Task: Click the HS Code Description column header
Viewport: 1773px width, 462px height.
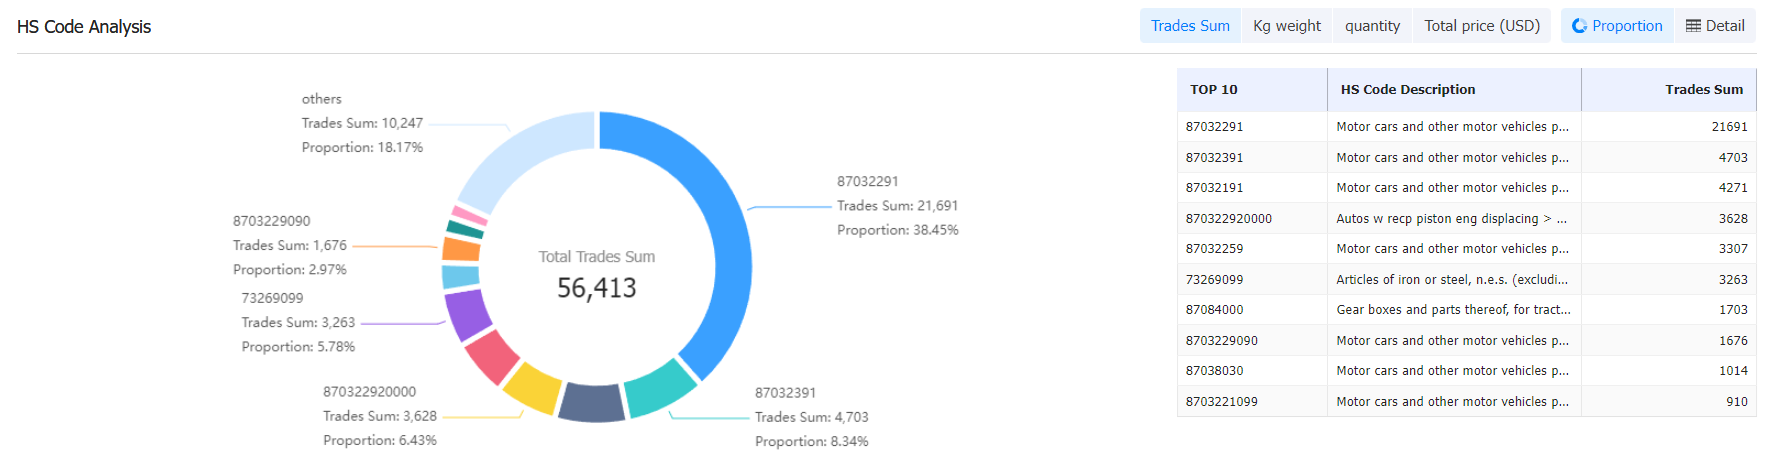Action: (x=1407, y=90)
